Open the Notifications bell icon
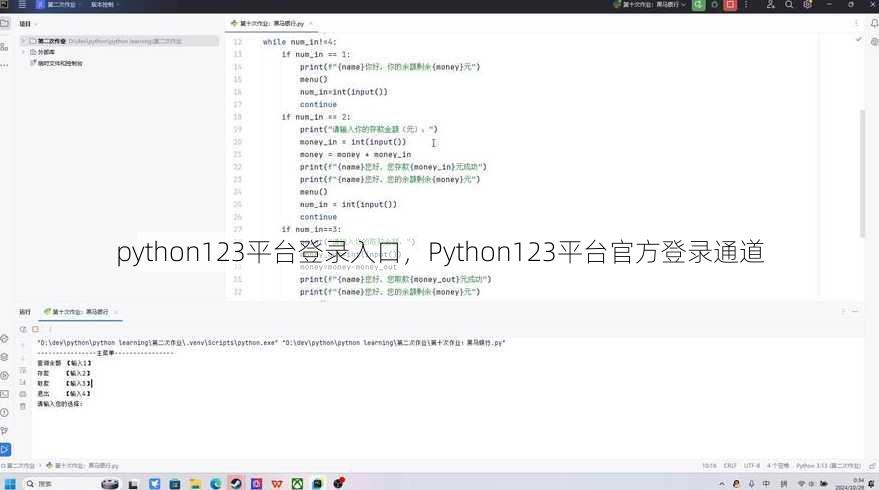 (x=874, y=24)
